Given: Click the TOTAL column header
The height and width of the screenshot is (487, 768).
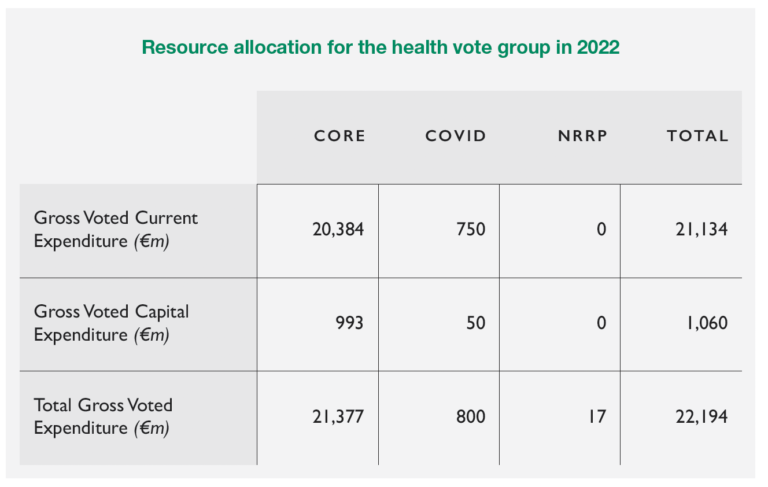Looking at the screenshot, I should pyautogui.click(x=697, y=136).
